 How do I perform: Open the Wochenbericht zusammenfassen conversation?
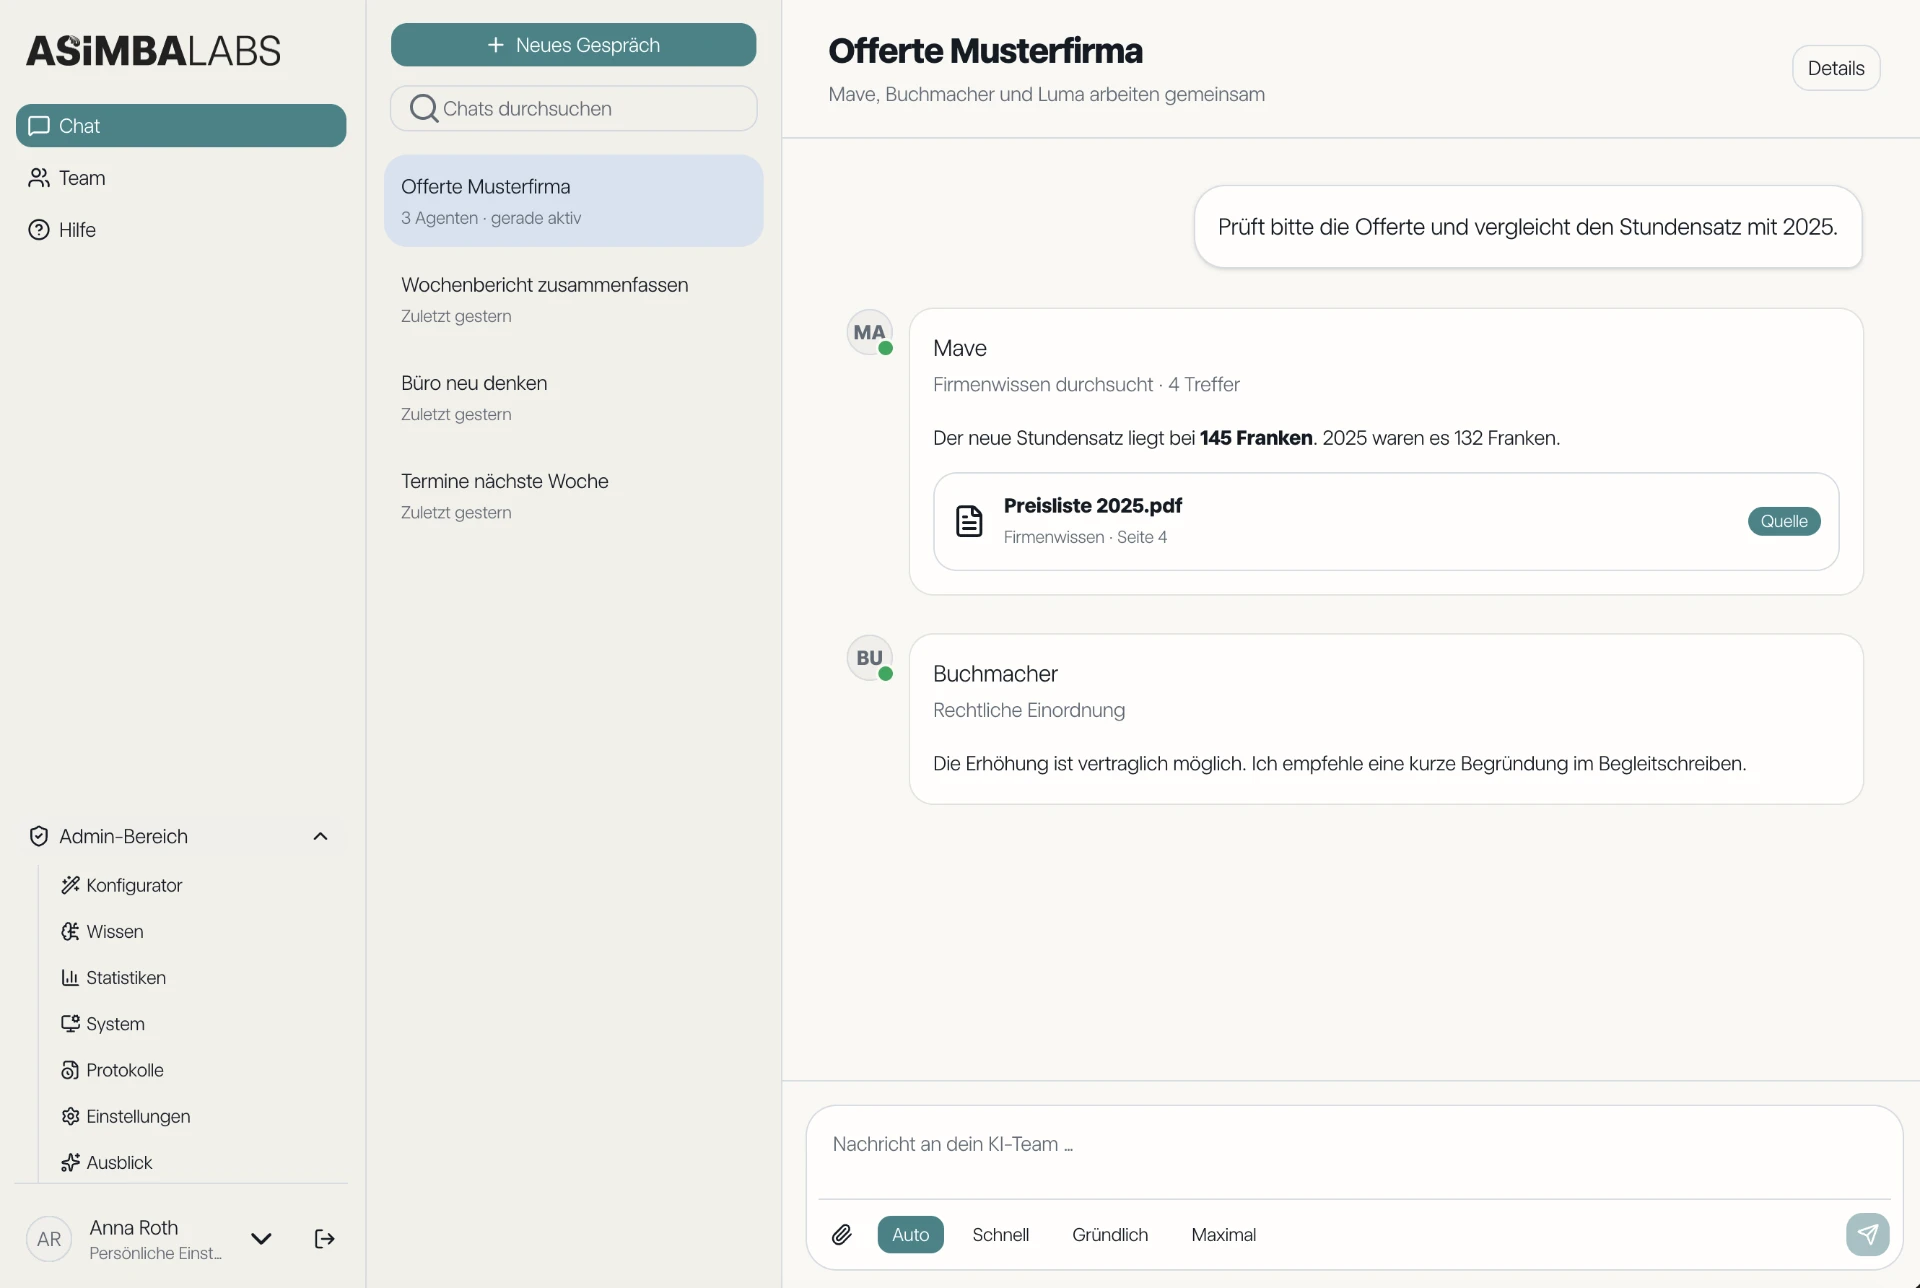point(573,299)
